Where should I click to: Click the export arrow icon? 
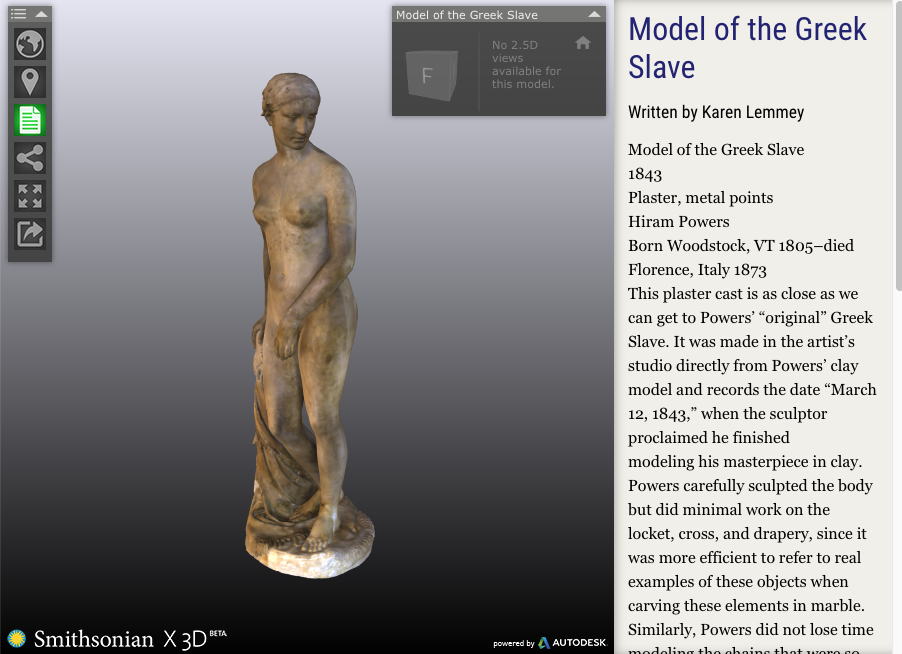[30, 234]
